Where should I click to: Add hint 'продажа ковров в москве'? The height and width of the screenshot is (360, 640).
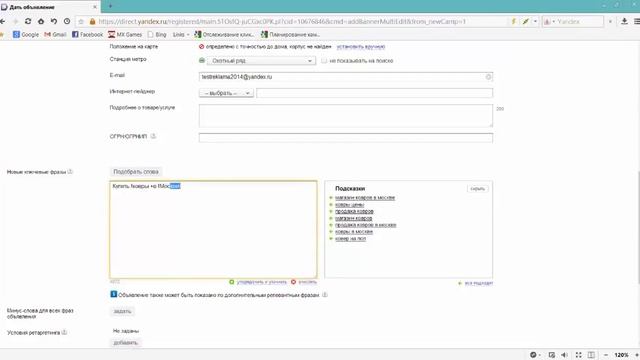(366, 225)
